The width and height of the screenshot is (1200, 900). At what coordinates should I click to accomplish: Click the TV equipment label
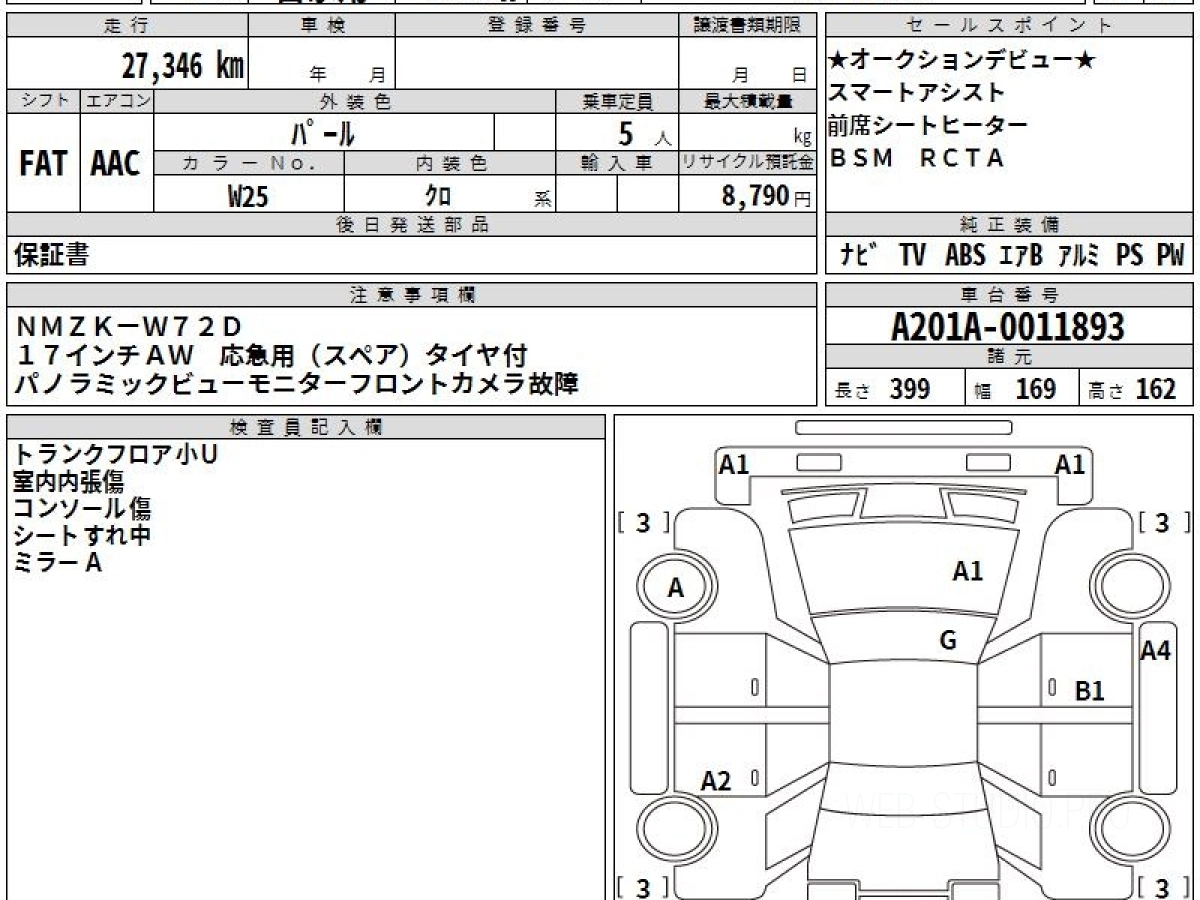912,255
